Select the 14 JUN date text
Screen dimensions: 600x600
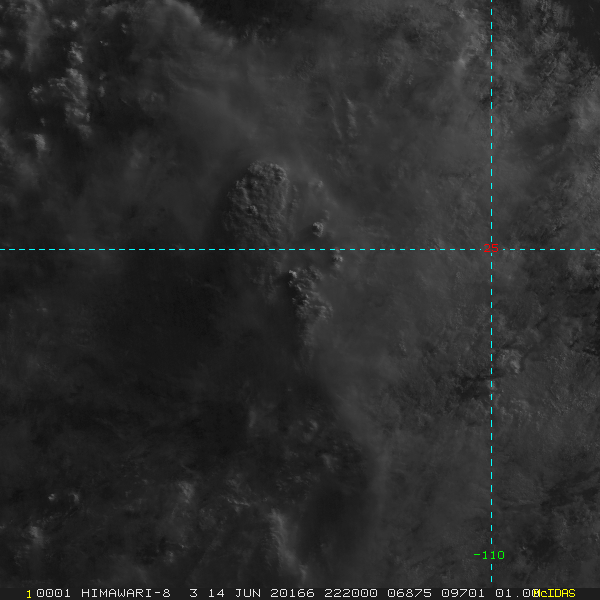234,593
